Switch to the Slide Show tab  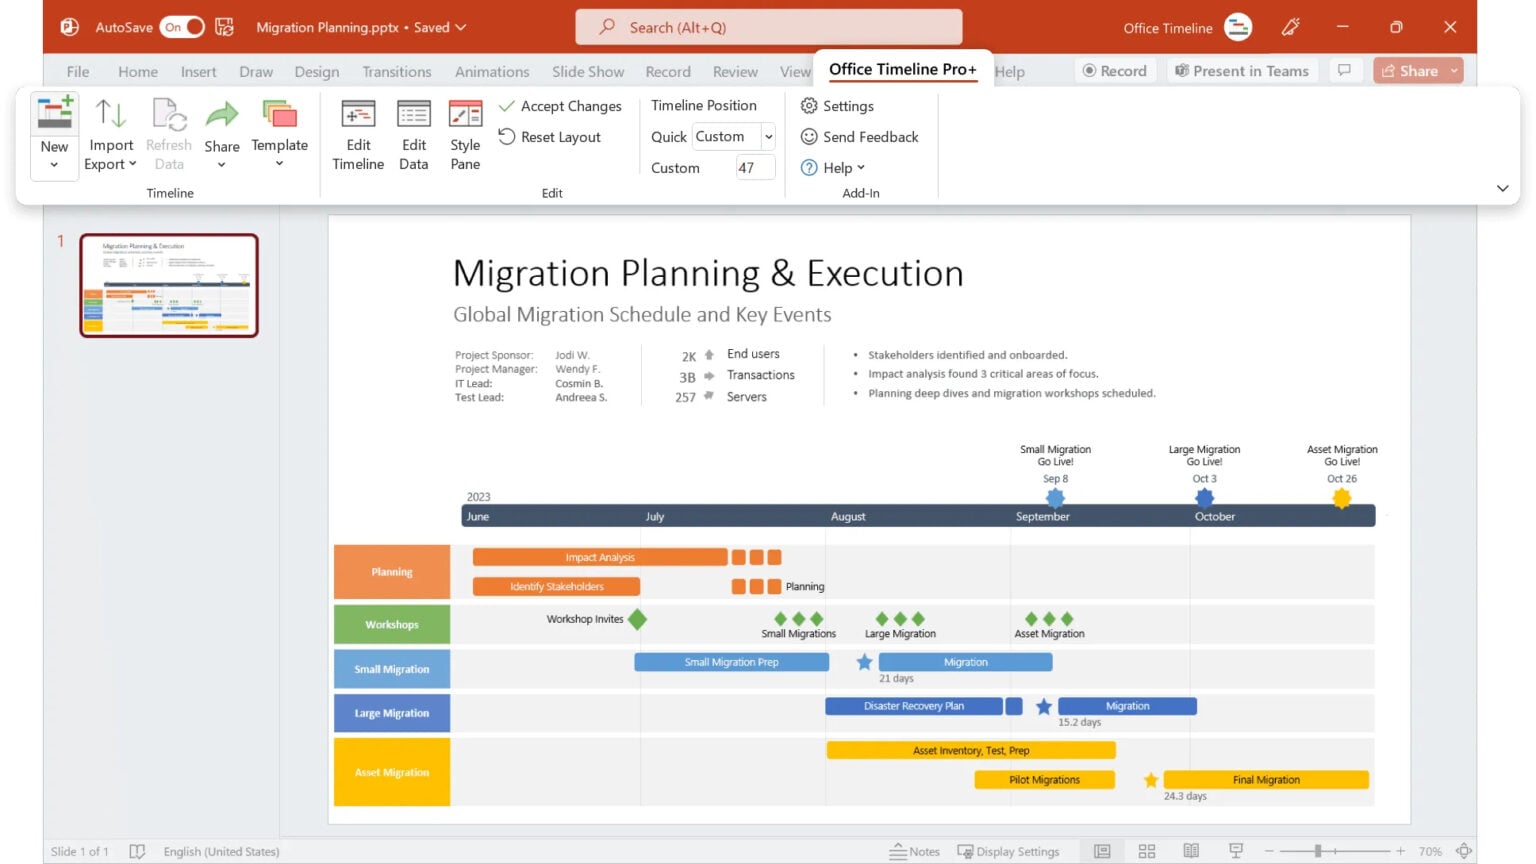(x=587, y=72)
